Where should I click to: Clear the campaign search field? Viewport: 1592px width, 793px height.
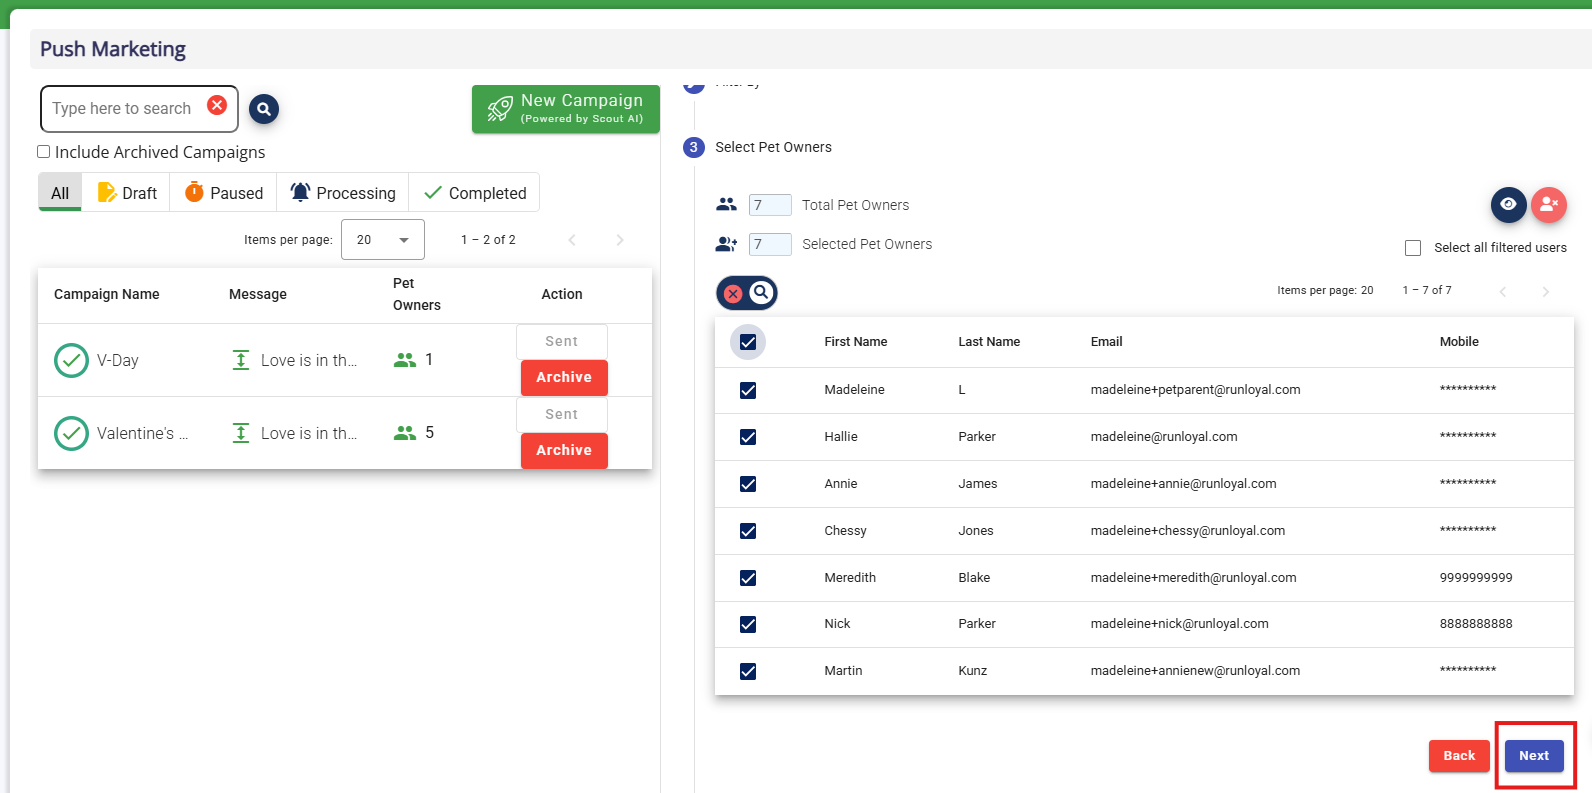(x=217, y=105)
